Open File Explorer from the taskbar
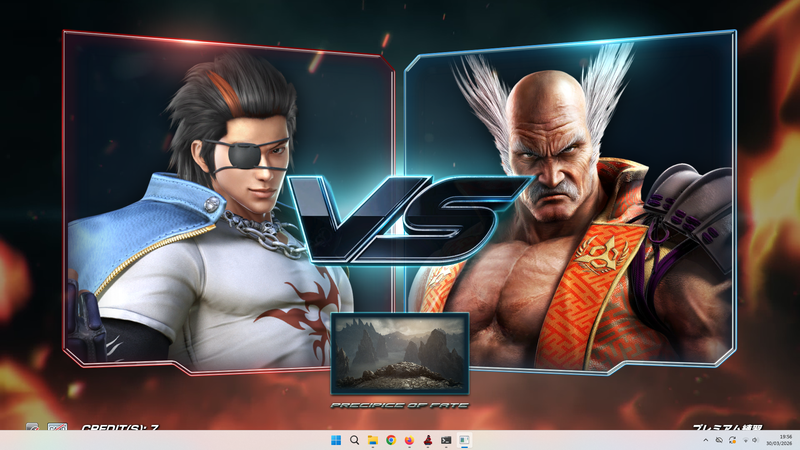 pos(372,440)
